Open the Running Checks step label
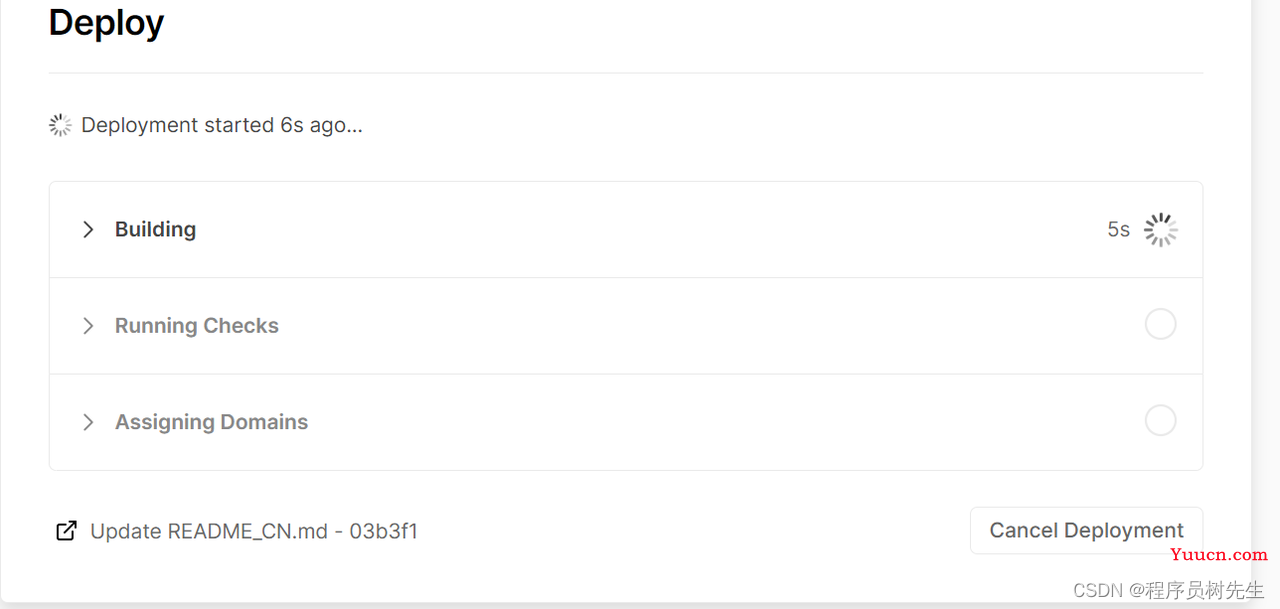The height and width of the screenshot is (609, 1280). [197, 326]
